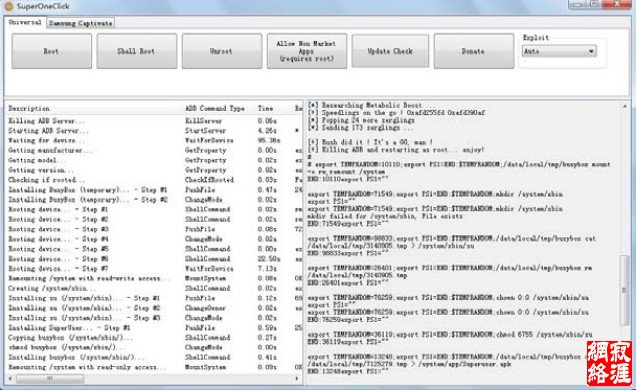
Task: Select the Getting version row
Action: click(x=154, y=170)
